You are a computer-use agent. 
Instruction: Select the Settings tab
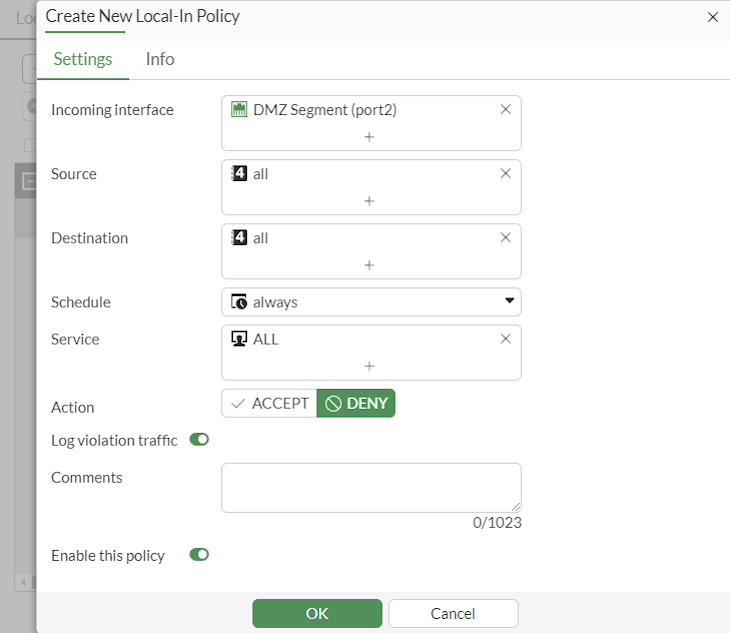[83, 59]
